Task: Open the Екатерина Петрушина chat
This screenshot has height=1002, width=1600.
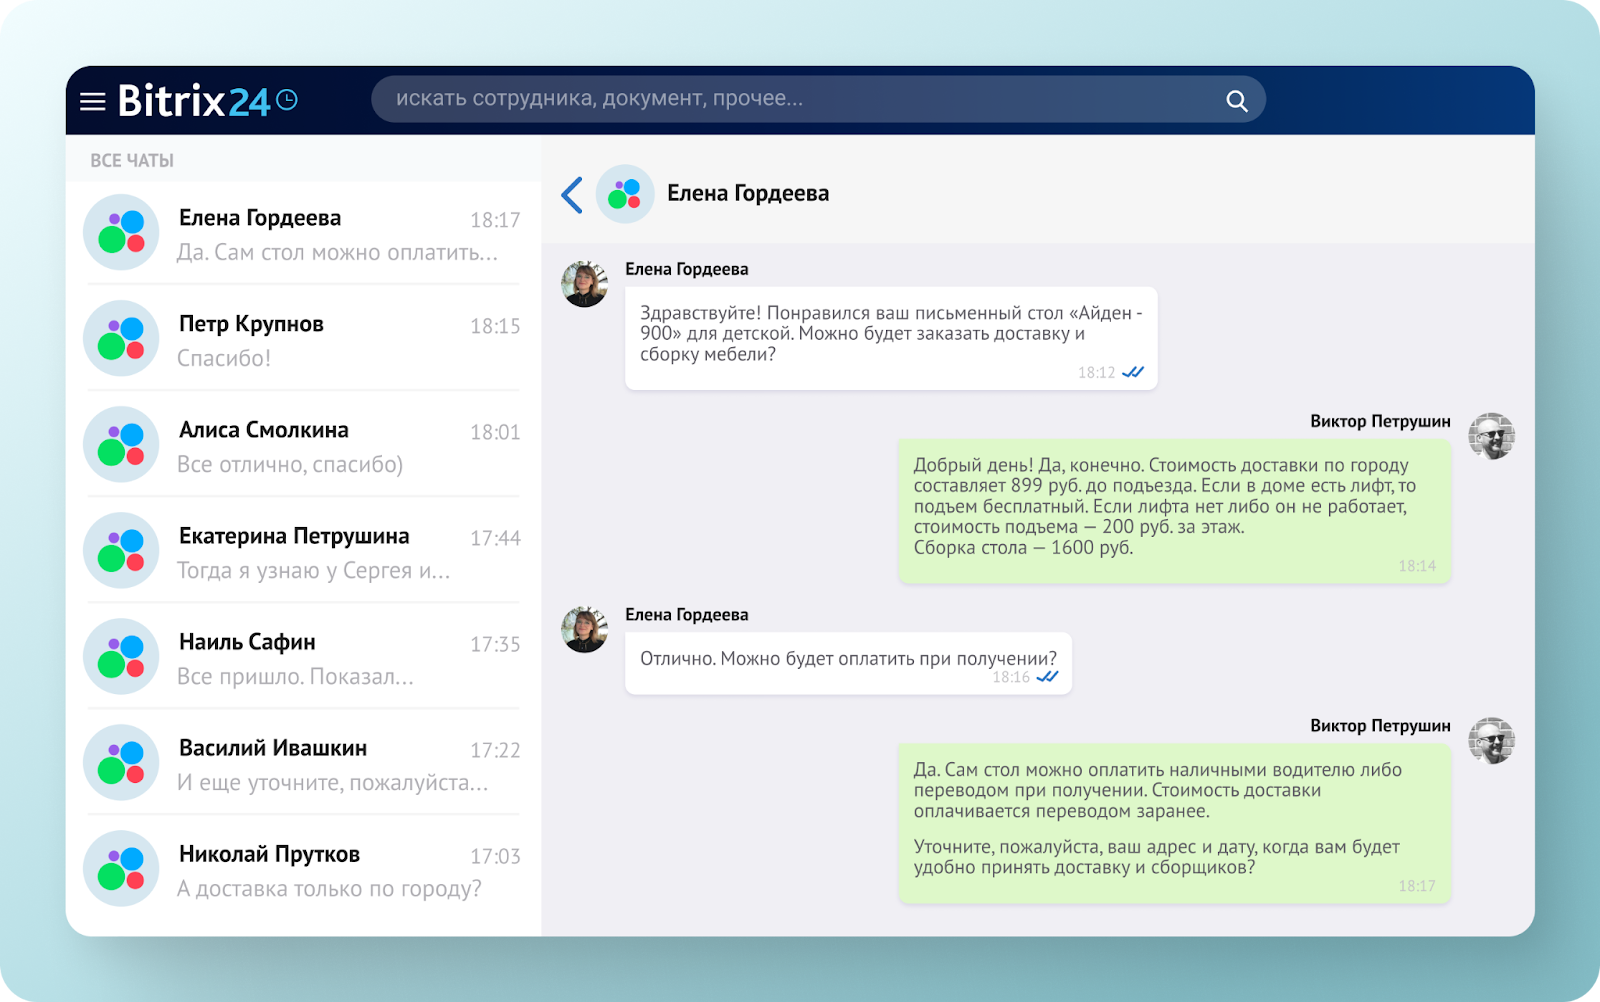Action: point(304,552)
